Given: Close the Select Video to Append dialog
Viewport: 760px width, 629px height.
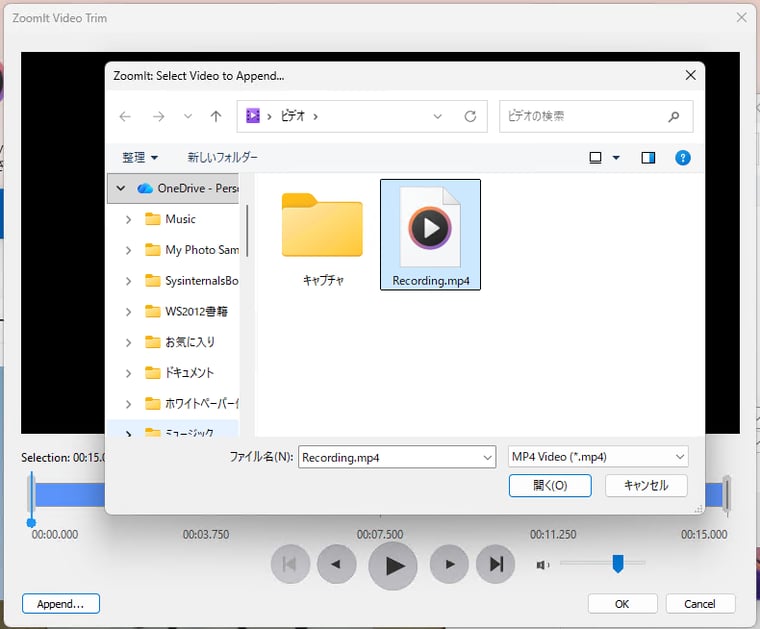Looking at the screenshot, I should (690, 75).
